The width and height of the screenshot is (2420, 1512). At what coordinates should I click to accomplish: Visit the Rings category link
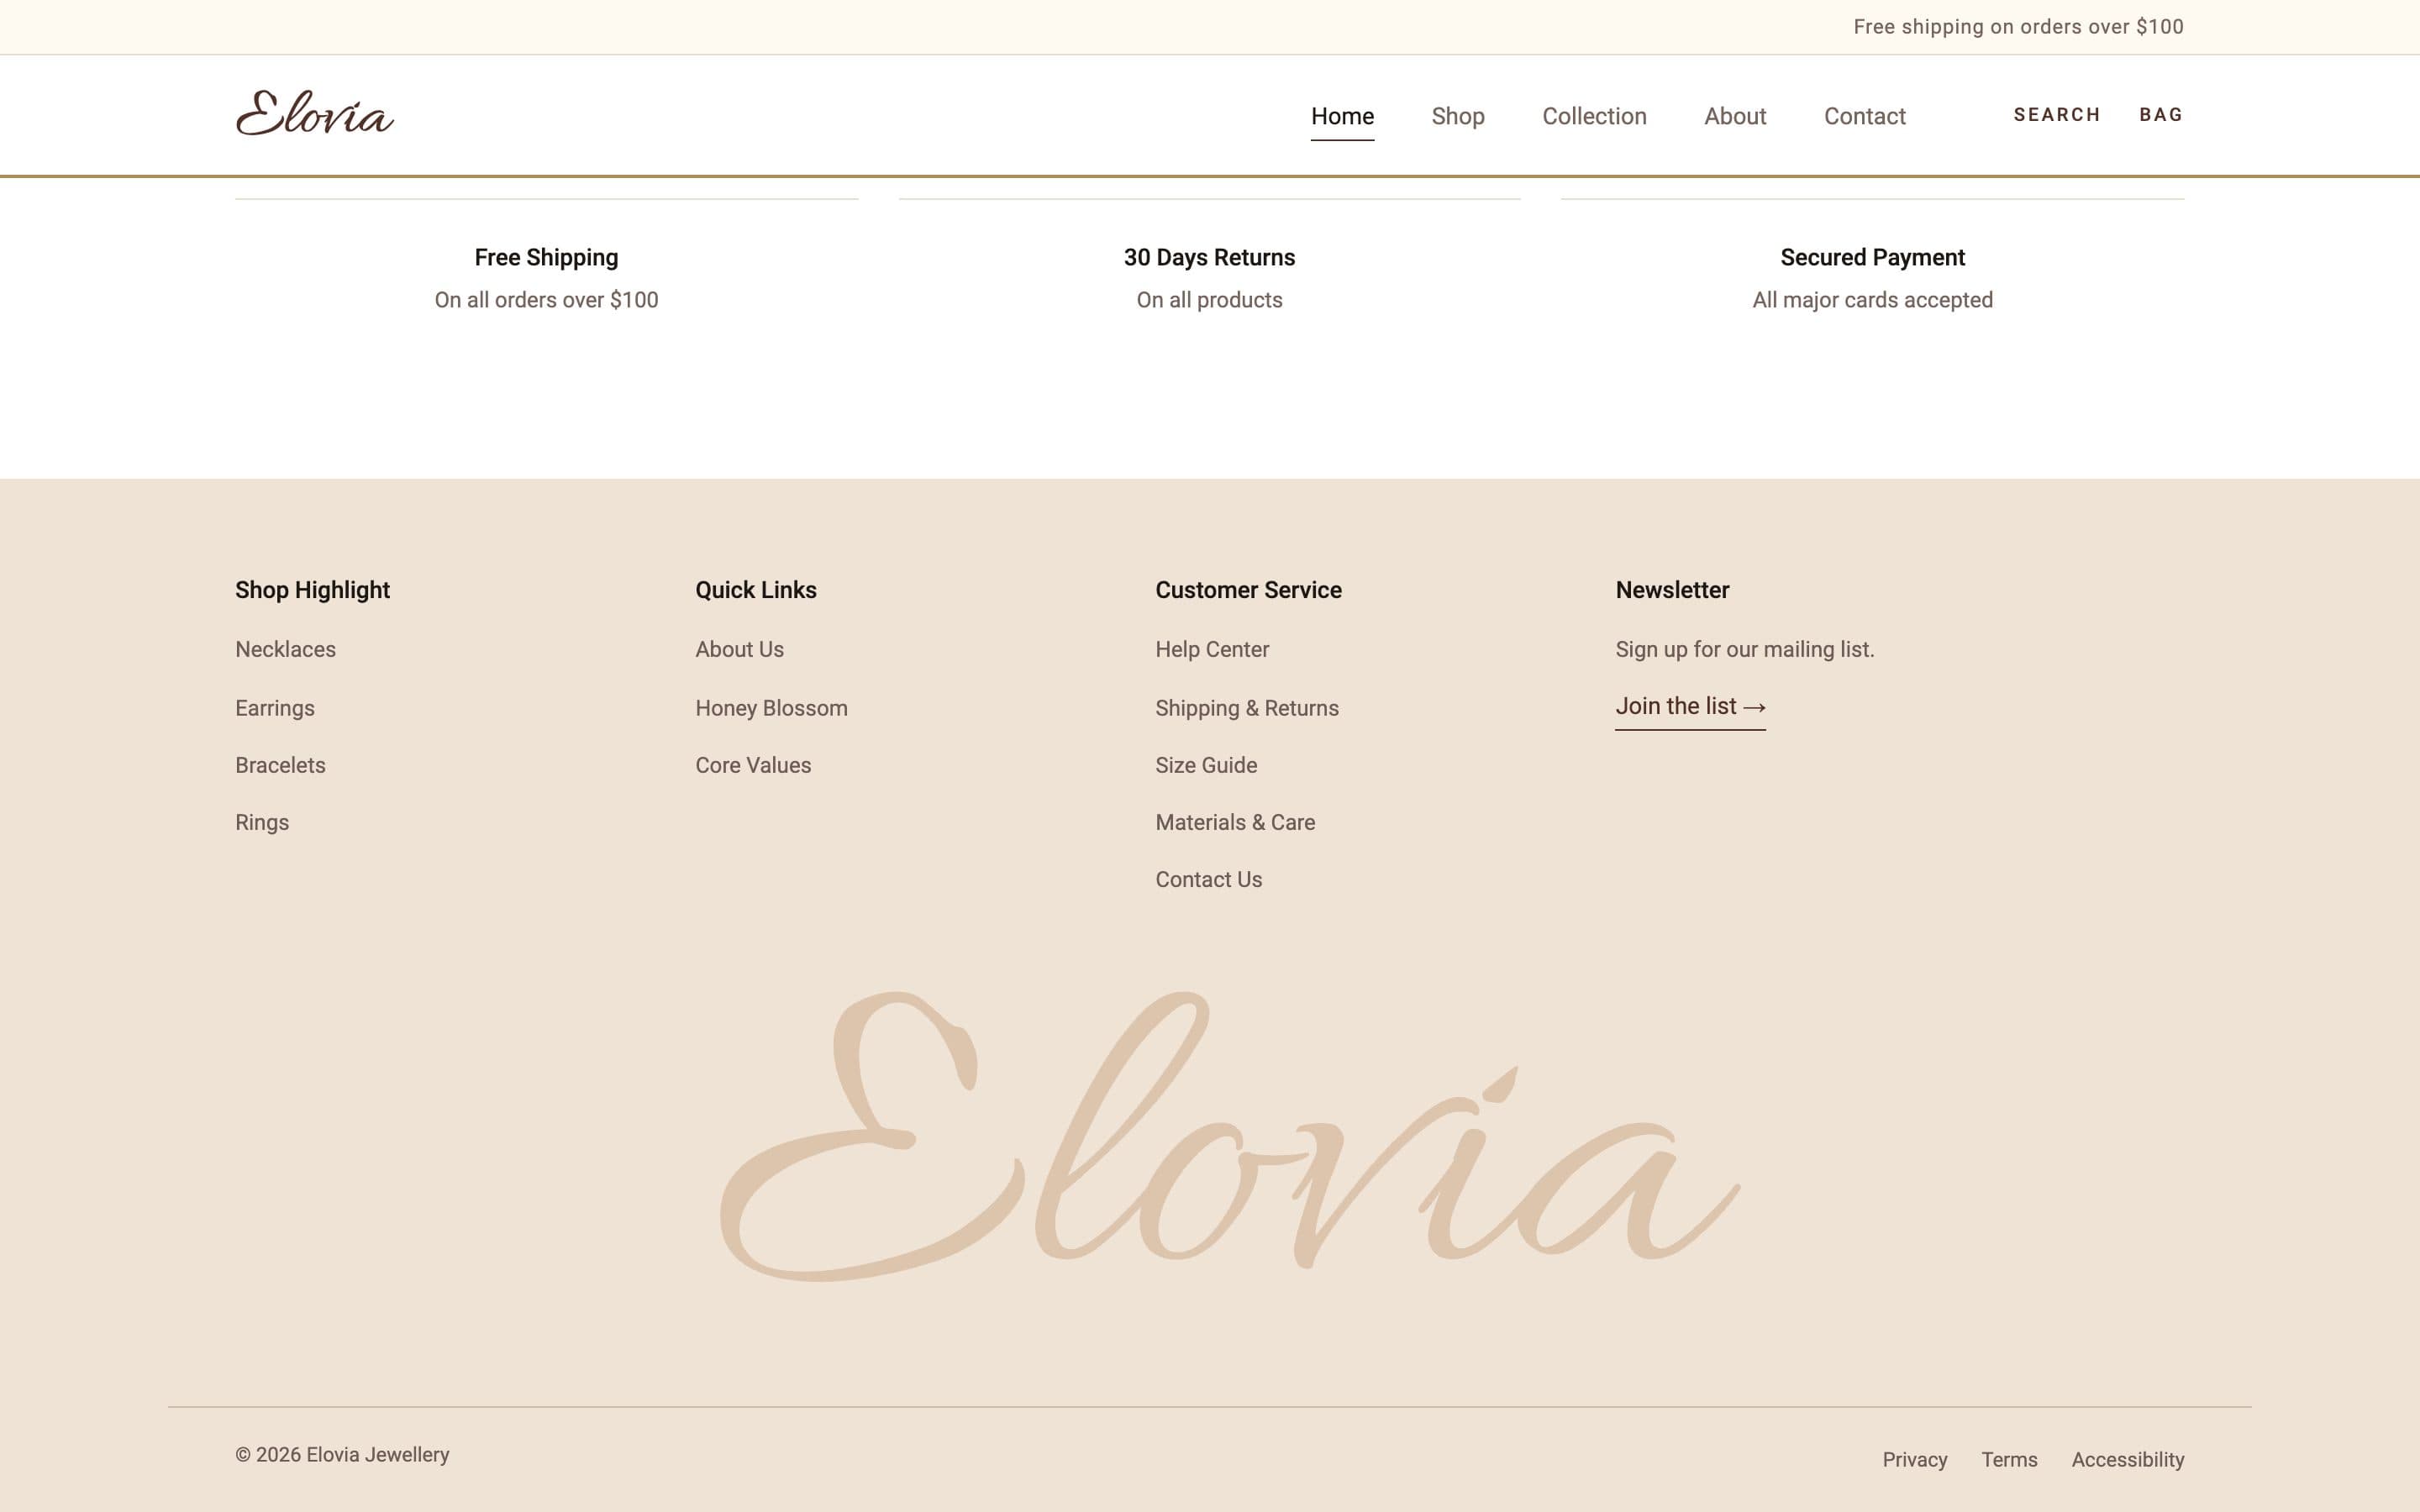point(262,822)
